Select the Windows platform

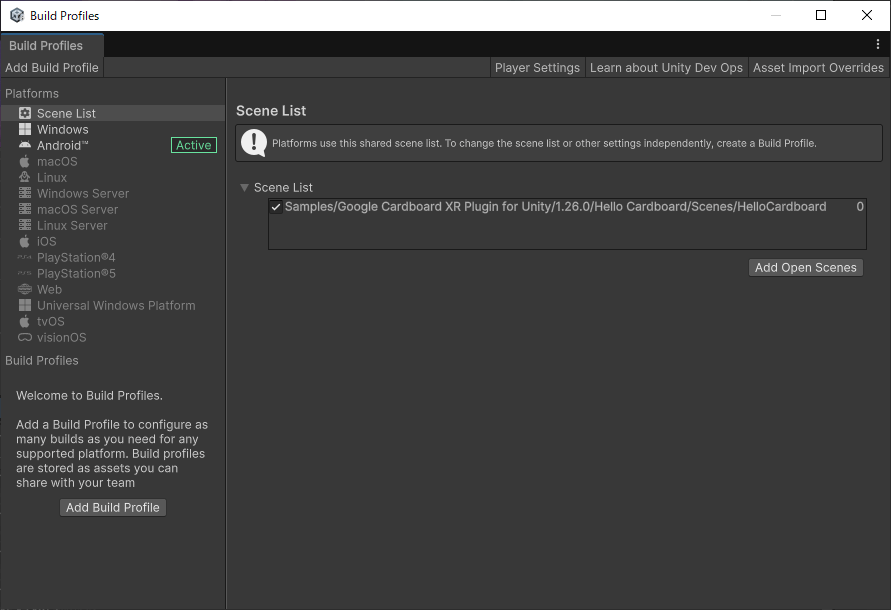coord(113,129)
